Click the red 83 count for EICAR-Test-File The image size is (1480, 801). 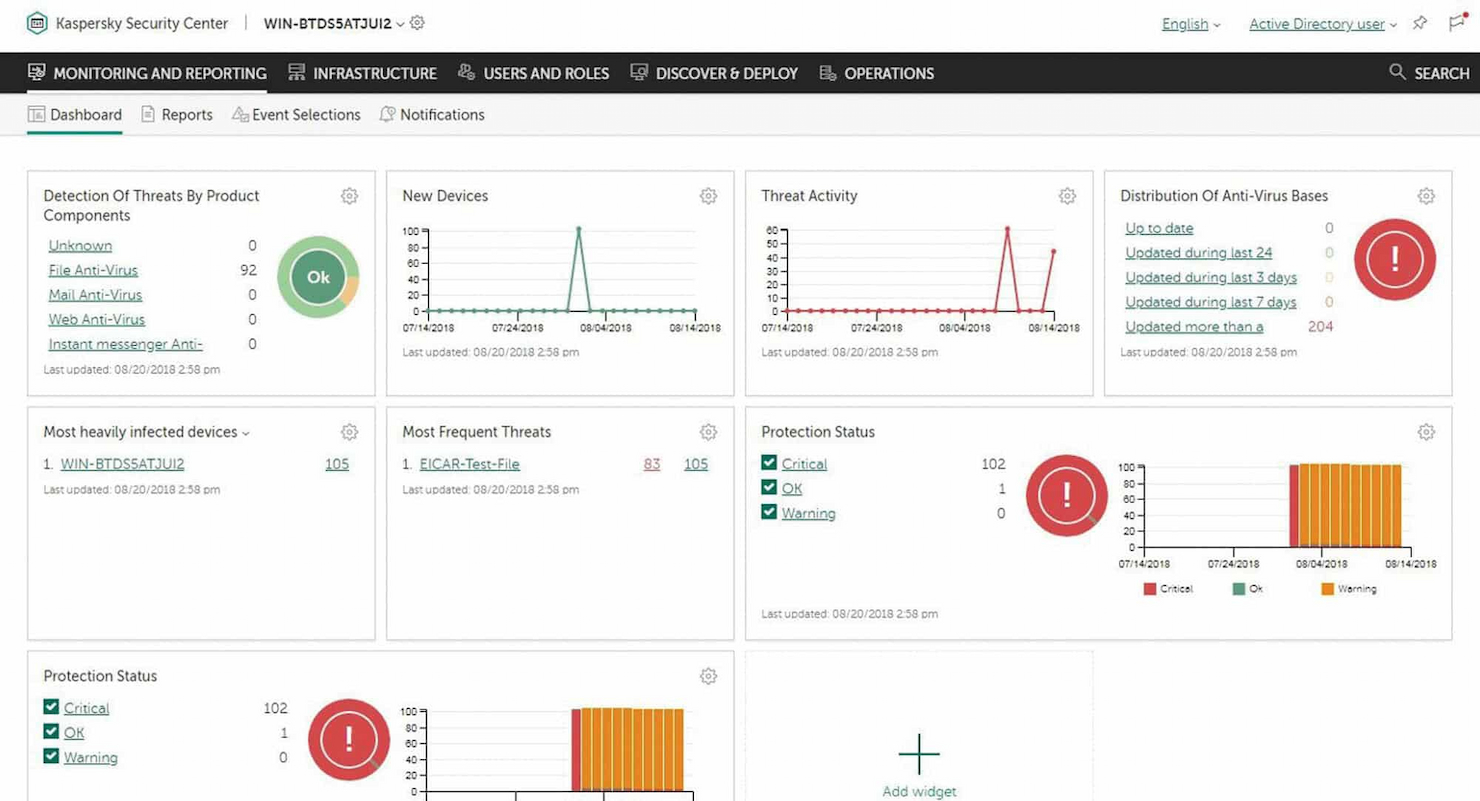pyautogui.click(x=651, y=464)
